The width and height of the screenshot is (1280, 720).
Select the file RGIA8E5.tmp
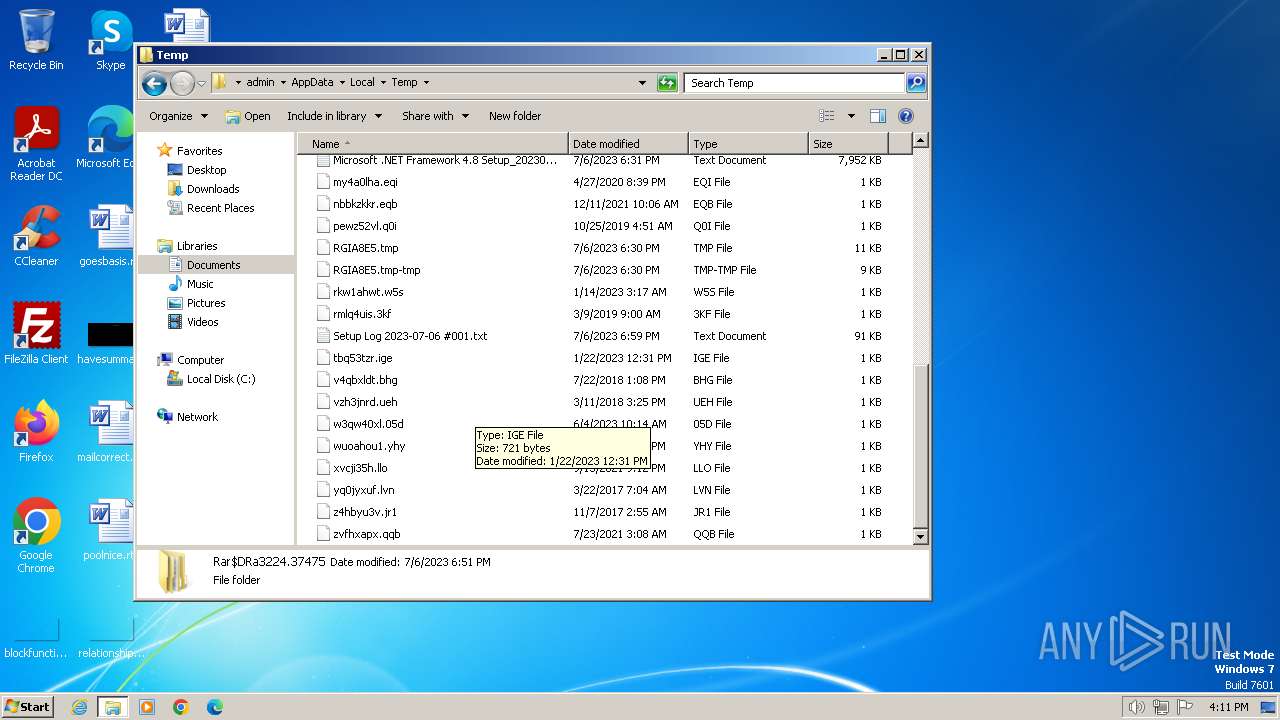(x=365, y=248)
